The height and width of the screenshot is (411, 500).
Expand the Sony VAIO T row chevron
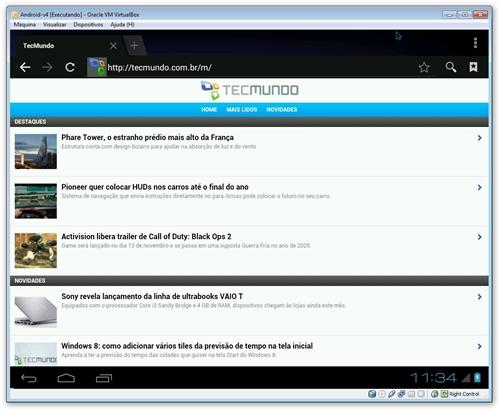pos(479,297)
